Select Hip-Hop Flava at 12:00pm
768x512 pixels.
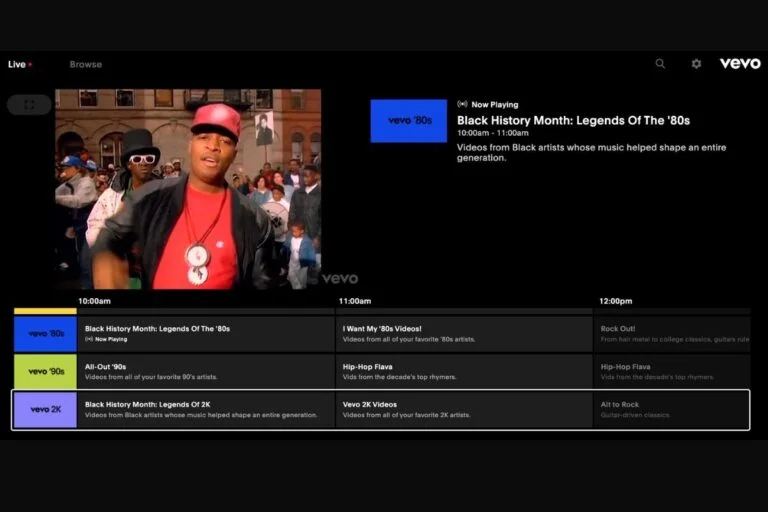(672, 371)
